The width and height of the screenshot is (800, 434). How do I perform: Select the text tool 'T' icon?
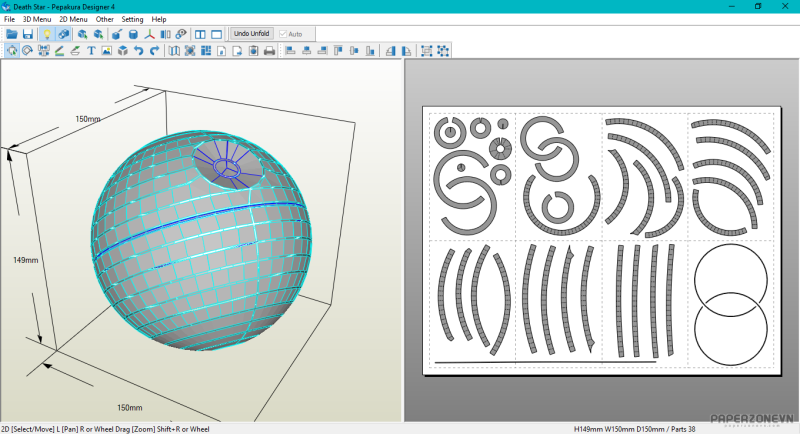coord(91,51)
